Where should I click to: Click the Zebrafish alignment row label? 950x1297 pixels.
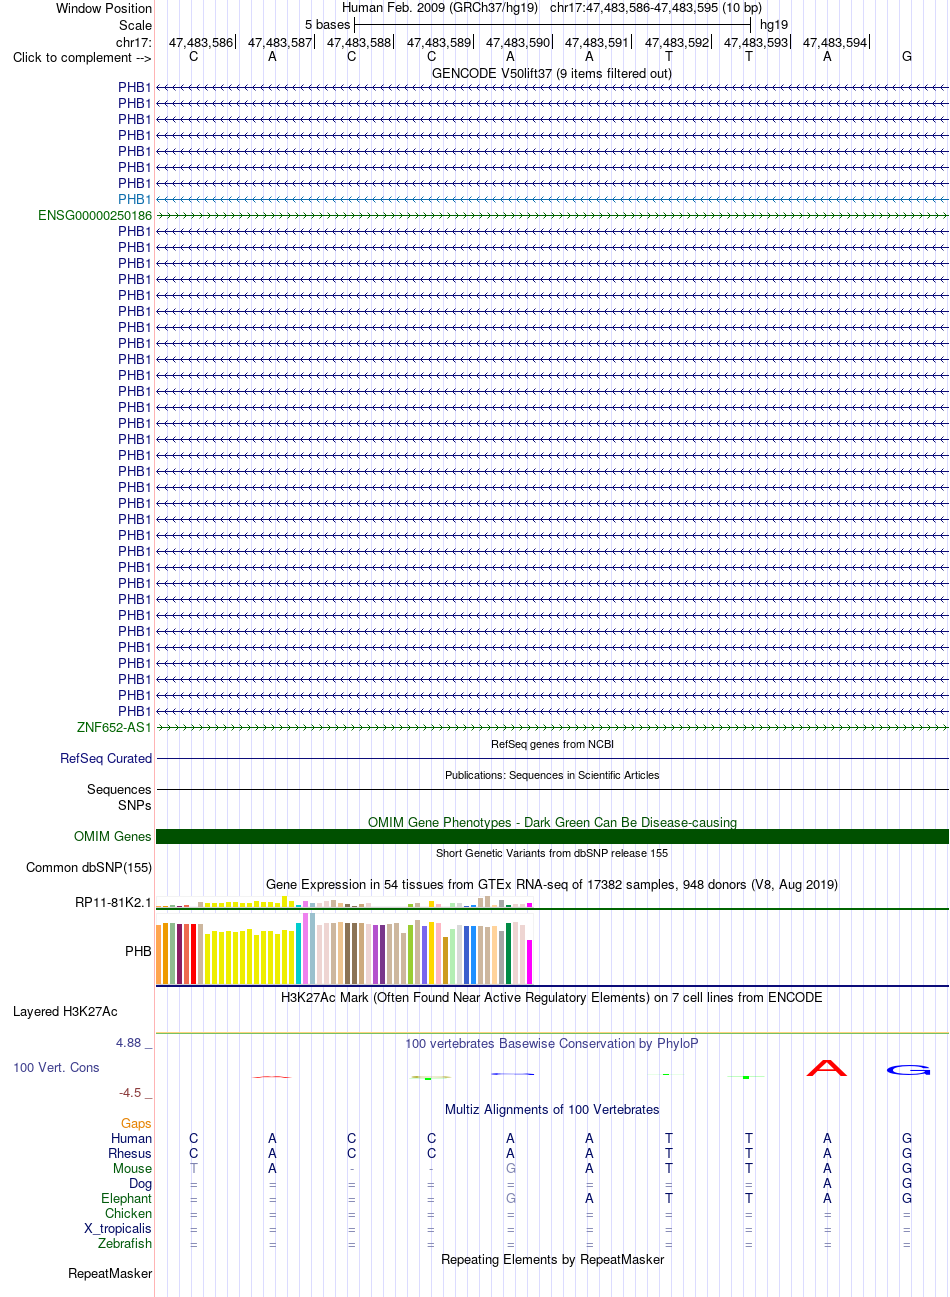point(125,1243)
